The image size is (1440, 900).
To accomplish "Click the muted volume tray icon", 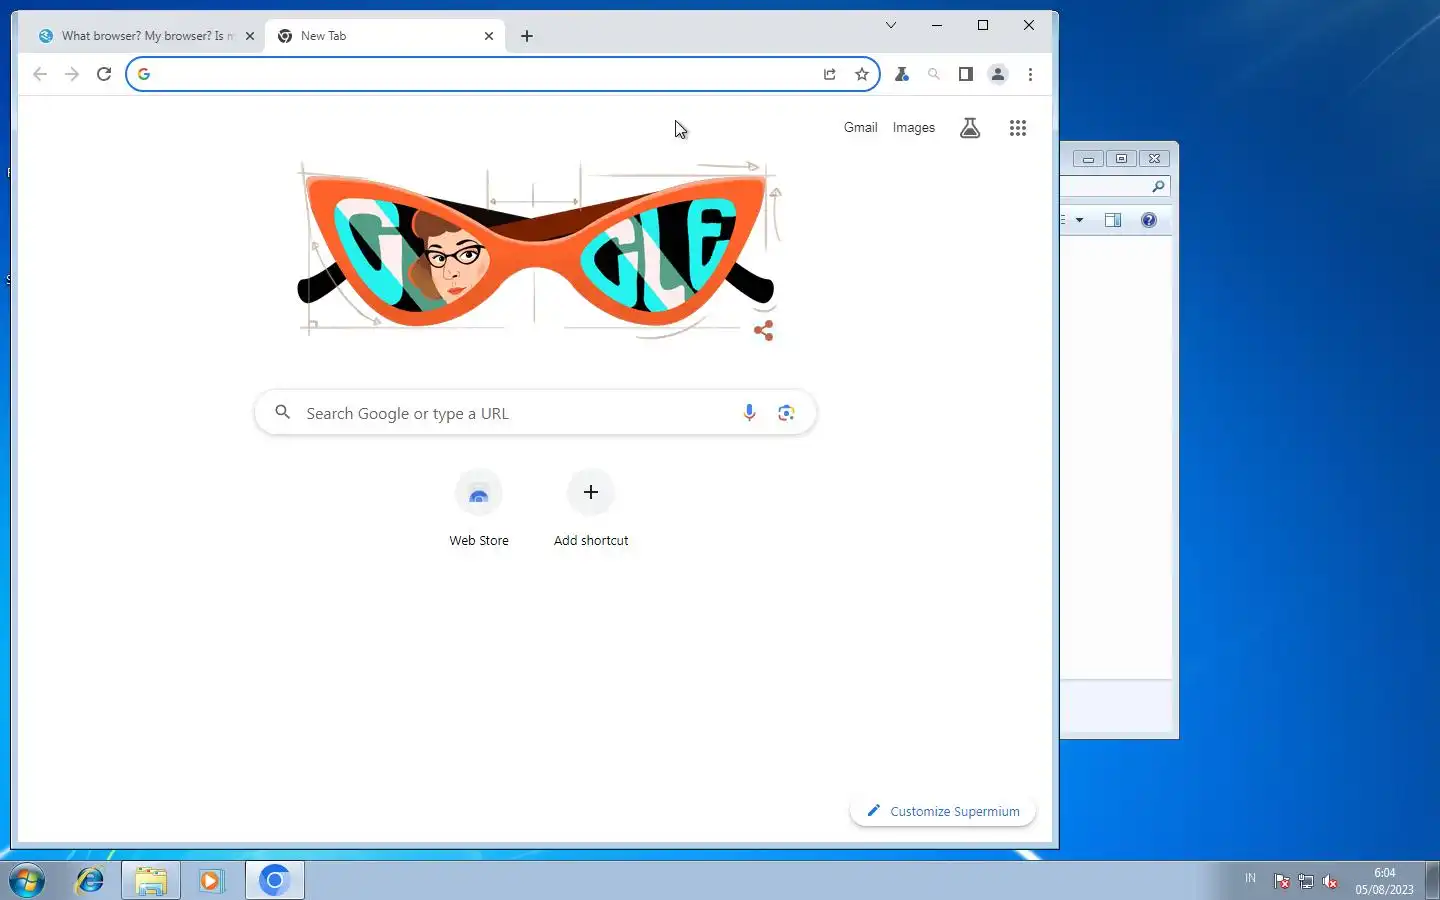I will click(1330, 881).
